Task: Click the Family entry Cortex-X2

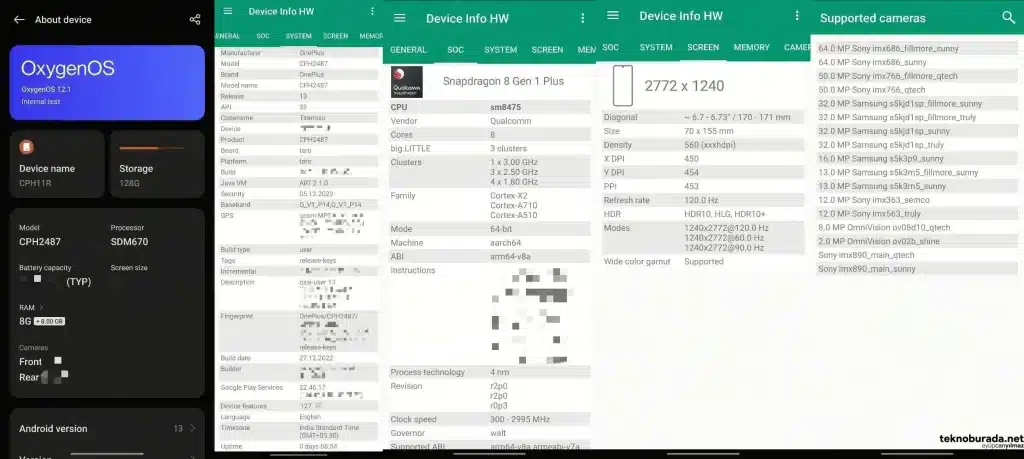Action: pos(509,196)
